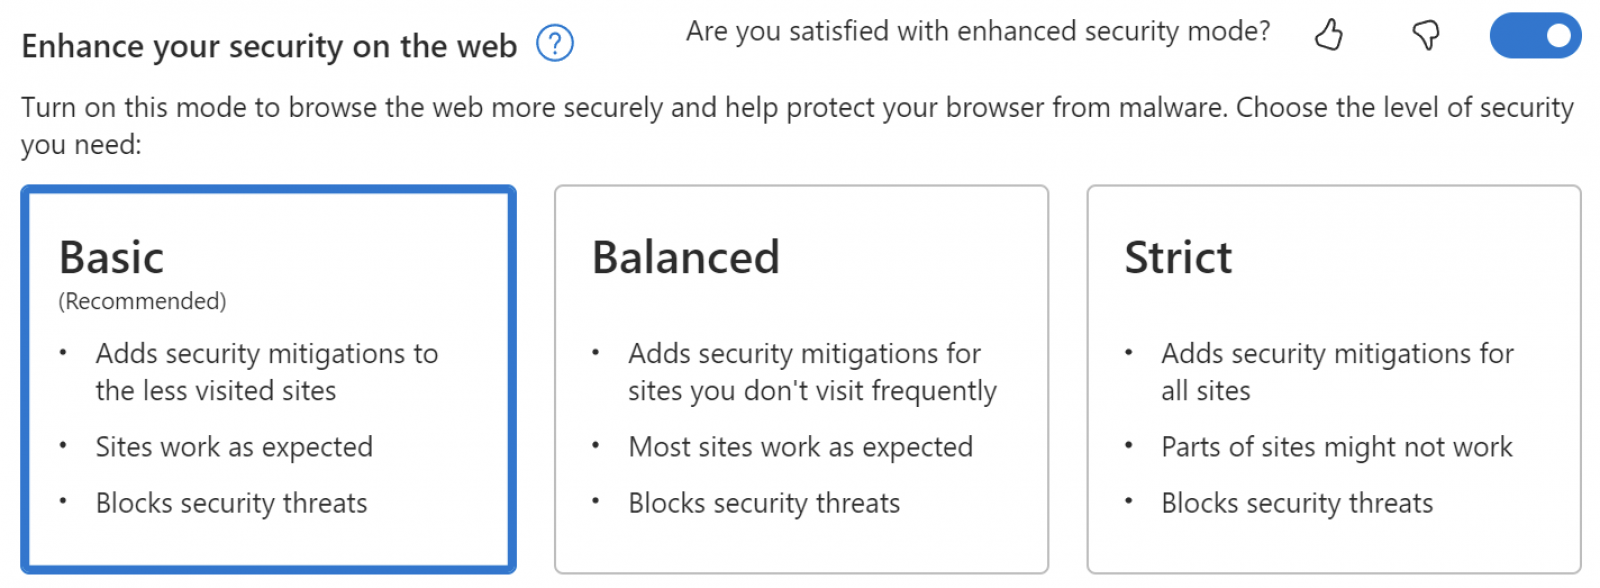
Task: Click the "Turn on this mode" description paragraph
Action: (797, 108)
